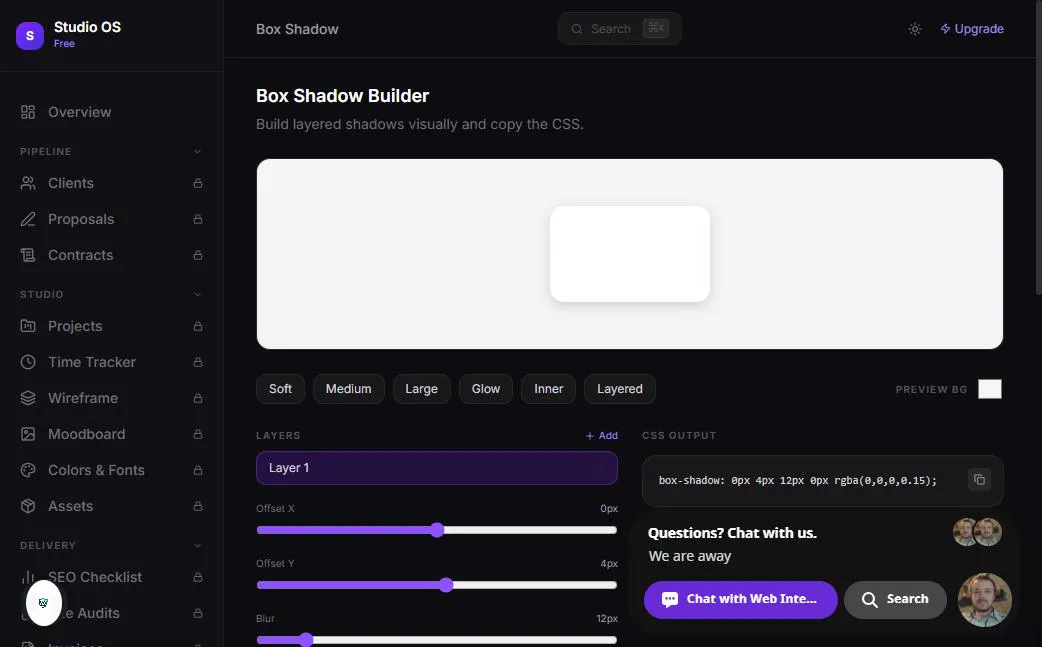1042x647 pixels.
Task: Open the SEO Checklist sidebar item
Action: 112,577
